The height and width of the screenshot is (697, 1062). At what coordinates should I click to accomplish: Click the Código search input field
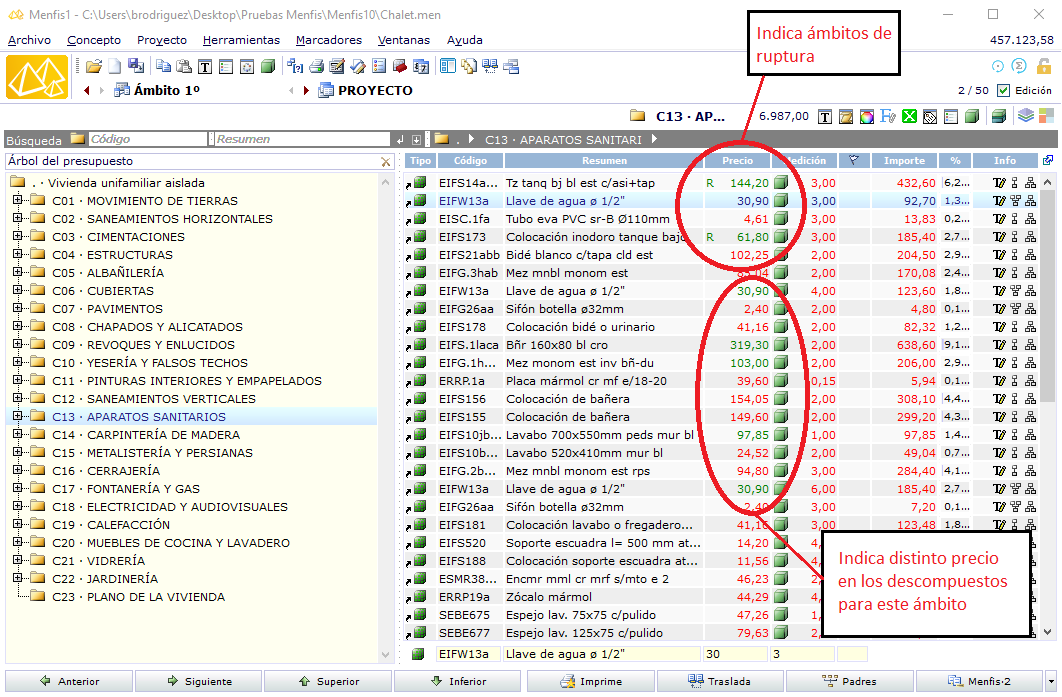click(148, 139)
